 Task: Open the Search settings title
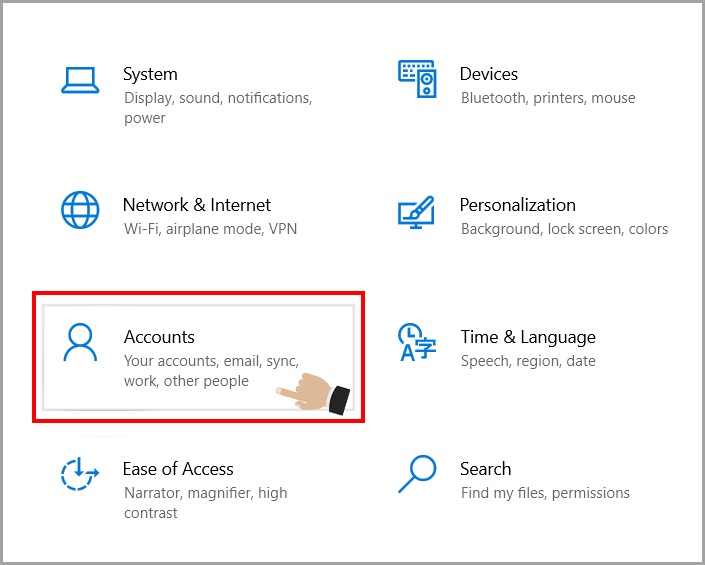[x=485, y=469]
